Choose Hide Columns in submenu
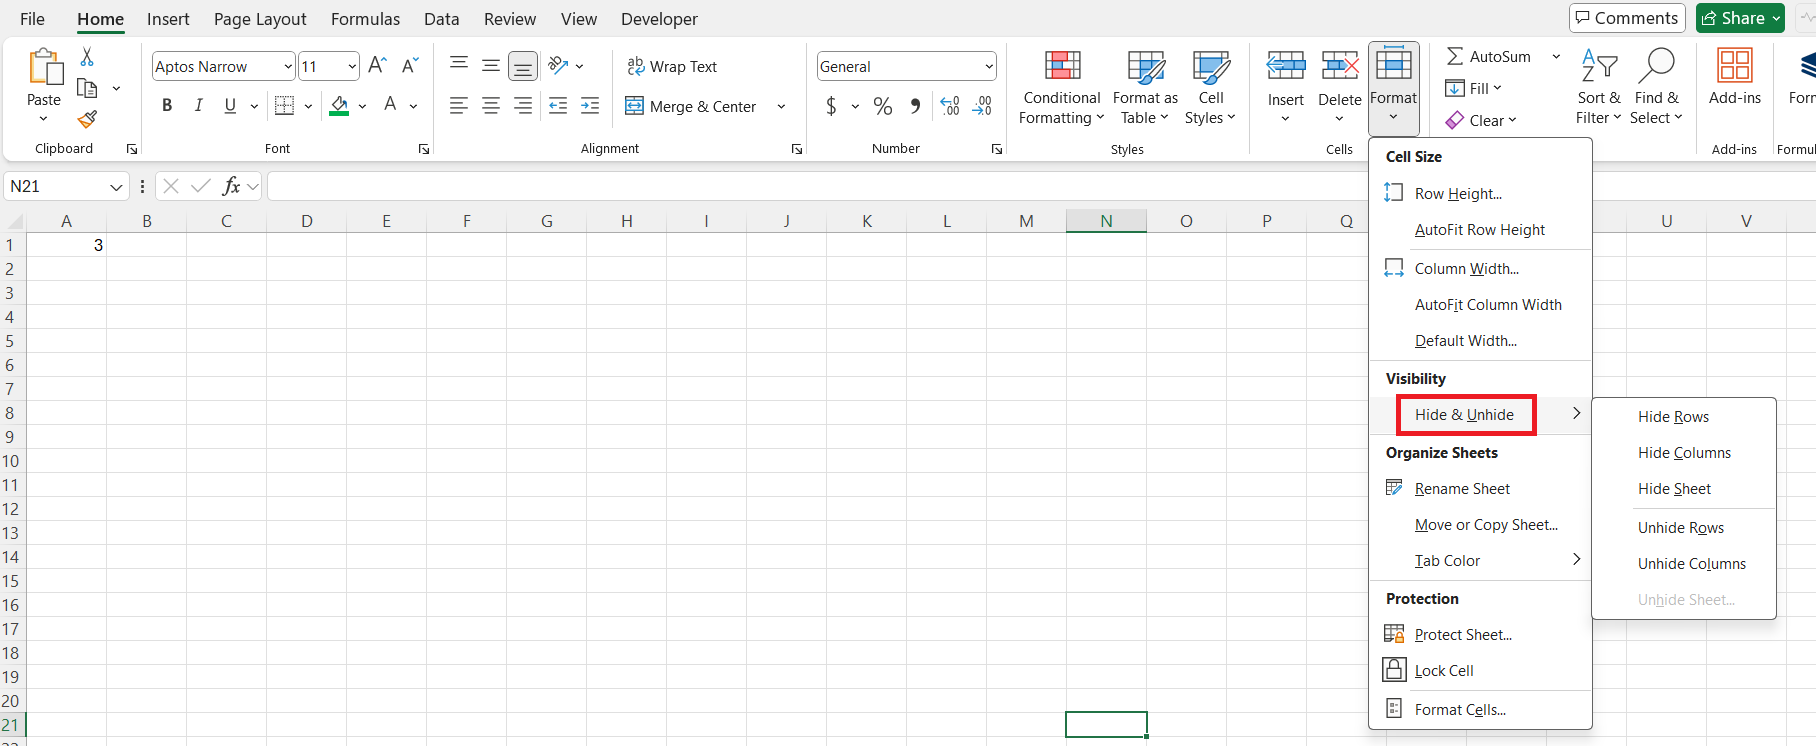The height and width of the screenshot is (746, 1816). (x=1684, y=453)
